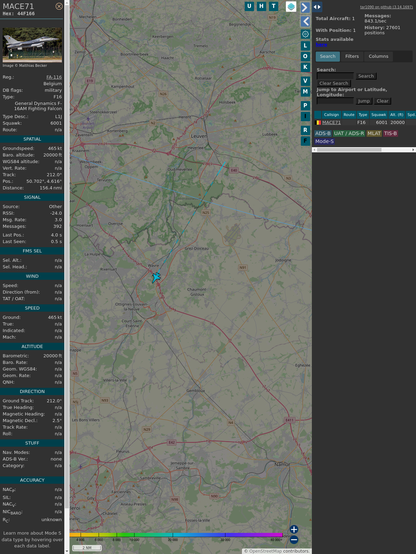
Task: Click the horizontal scrollbar under aircraft table
Action: pos(364,150)
